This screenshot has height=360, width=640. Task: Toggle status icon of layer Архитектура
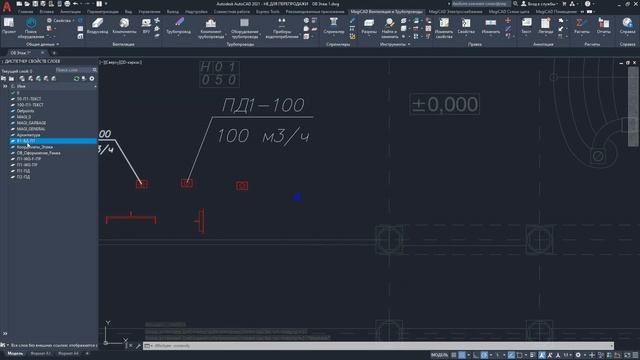13,135
